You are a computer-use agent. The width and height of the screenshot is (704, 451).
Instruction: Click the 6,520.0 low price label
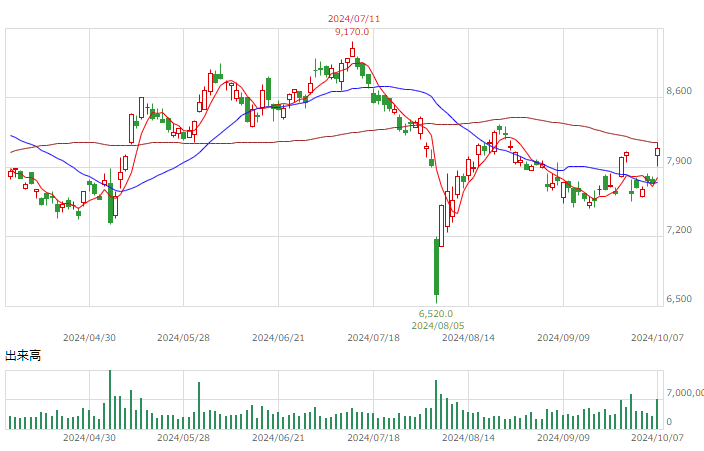coord(436,314)
